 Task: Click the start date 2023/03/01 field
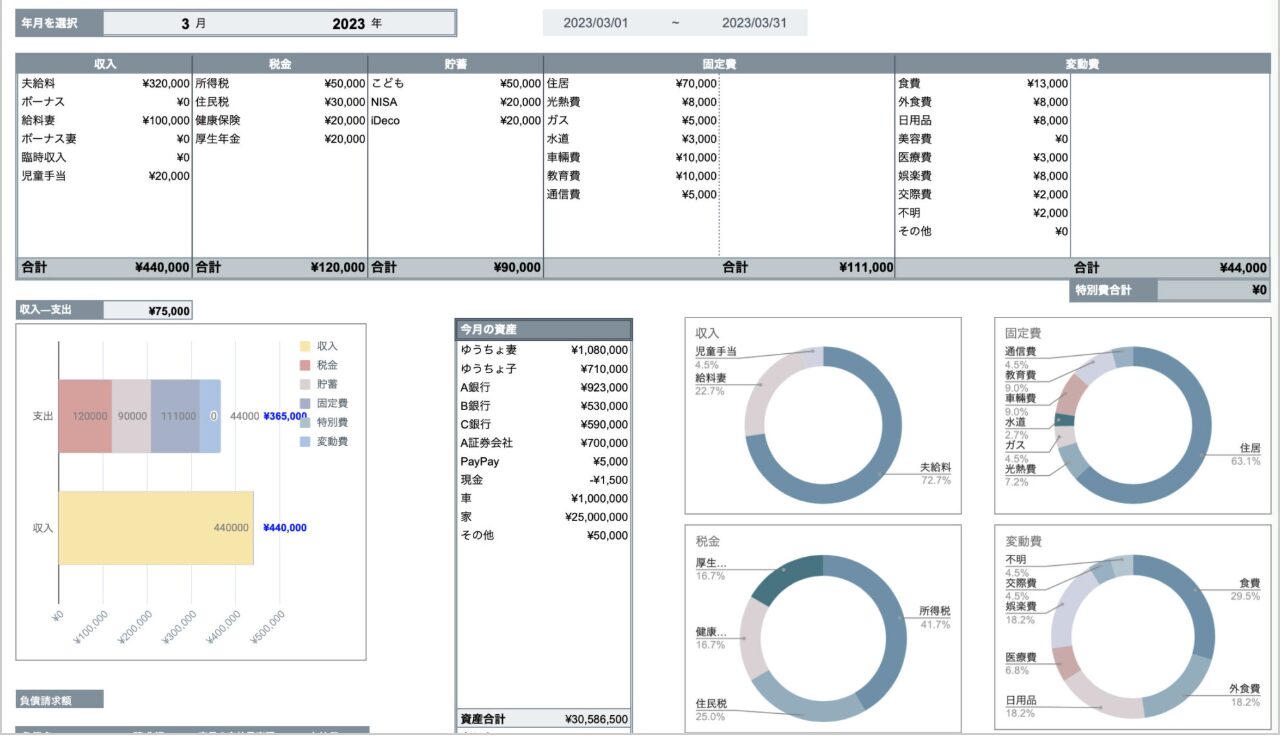(596, 23)
